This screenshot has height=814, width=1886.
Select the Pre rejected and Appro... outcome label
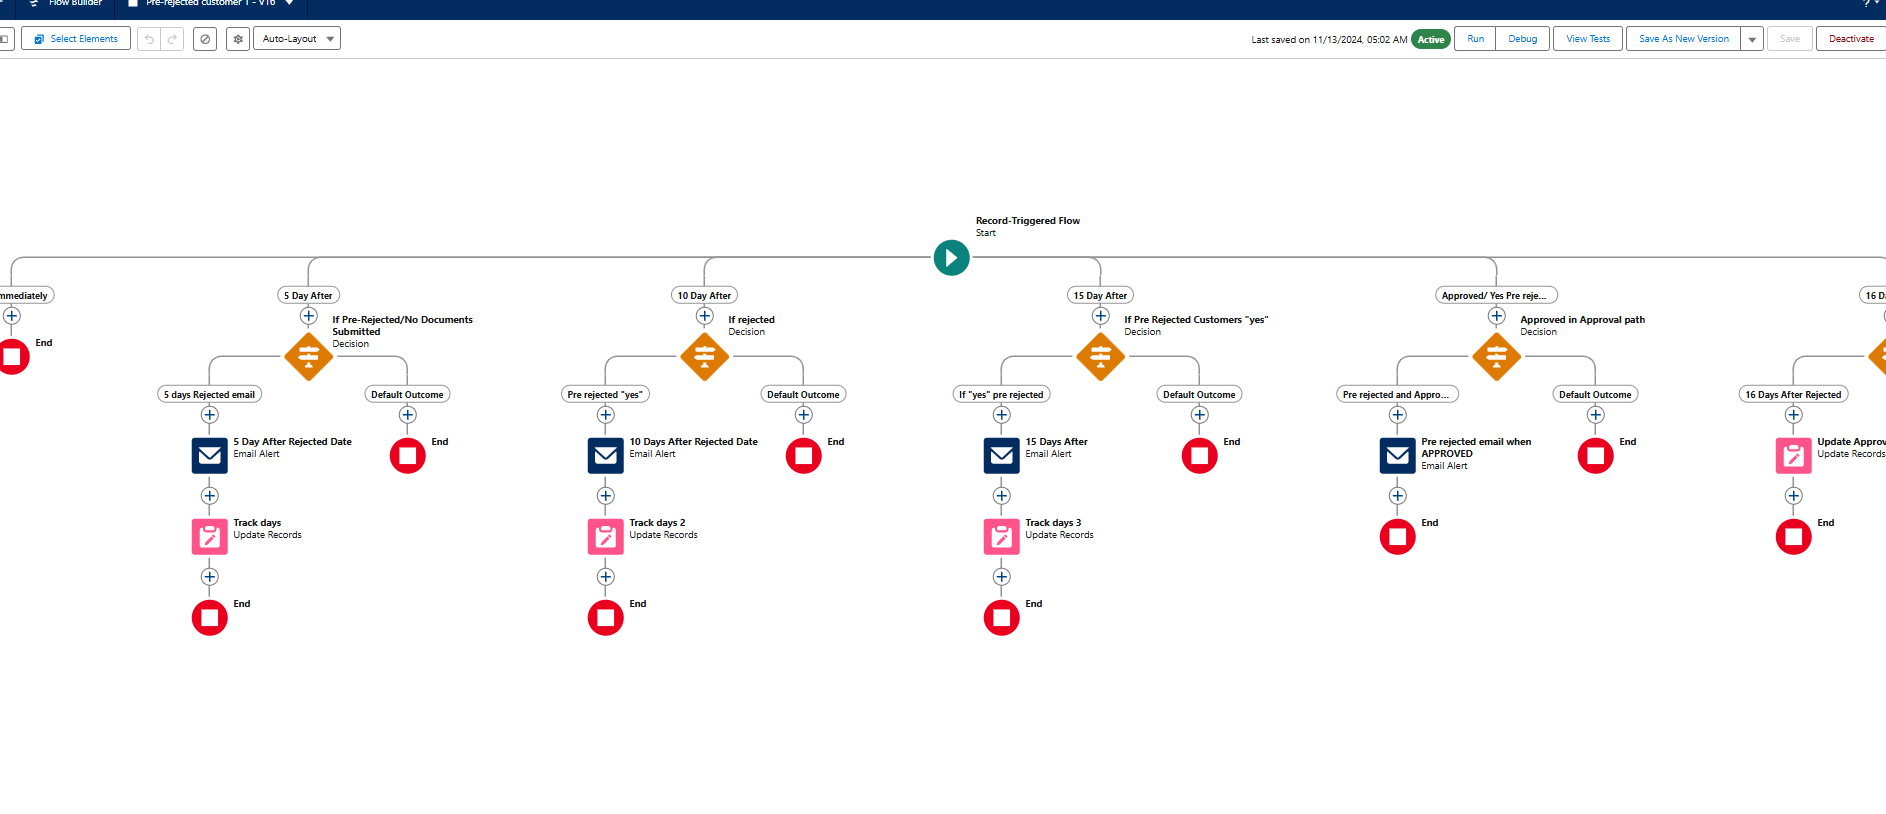pos(1397,394)
